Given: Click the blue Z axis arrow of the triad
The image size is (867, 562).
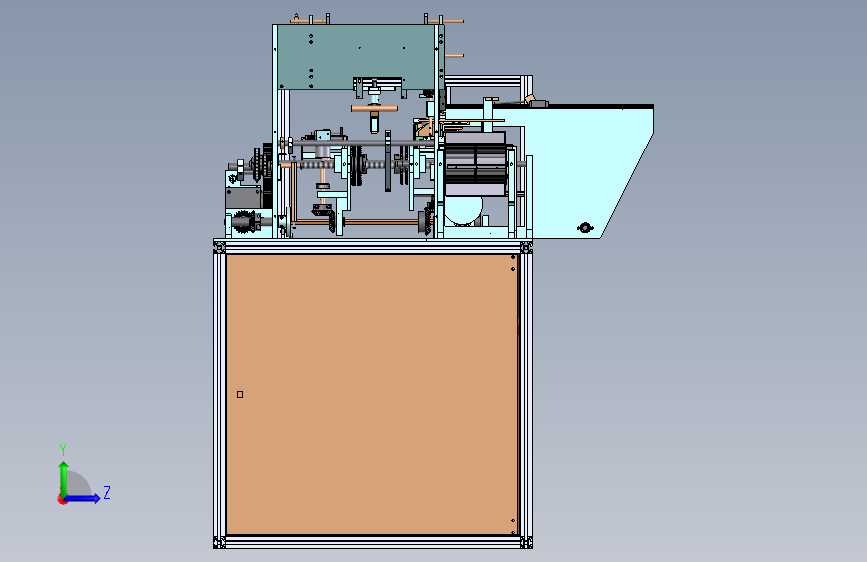Looking at the screenshot, I should pyautogui.click(x=83, y=498).
